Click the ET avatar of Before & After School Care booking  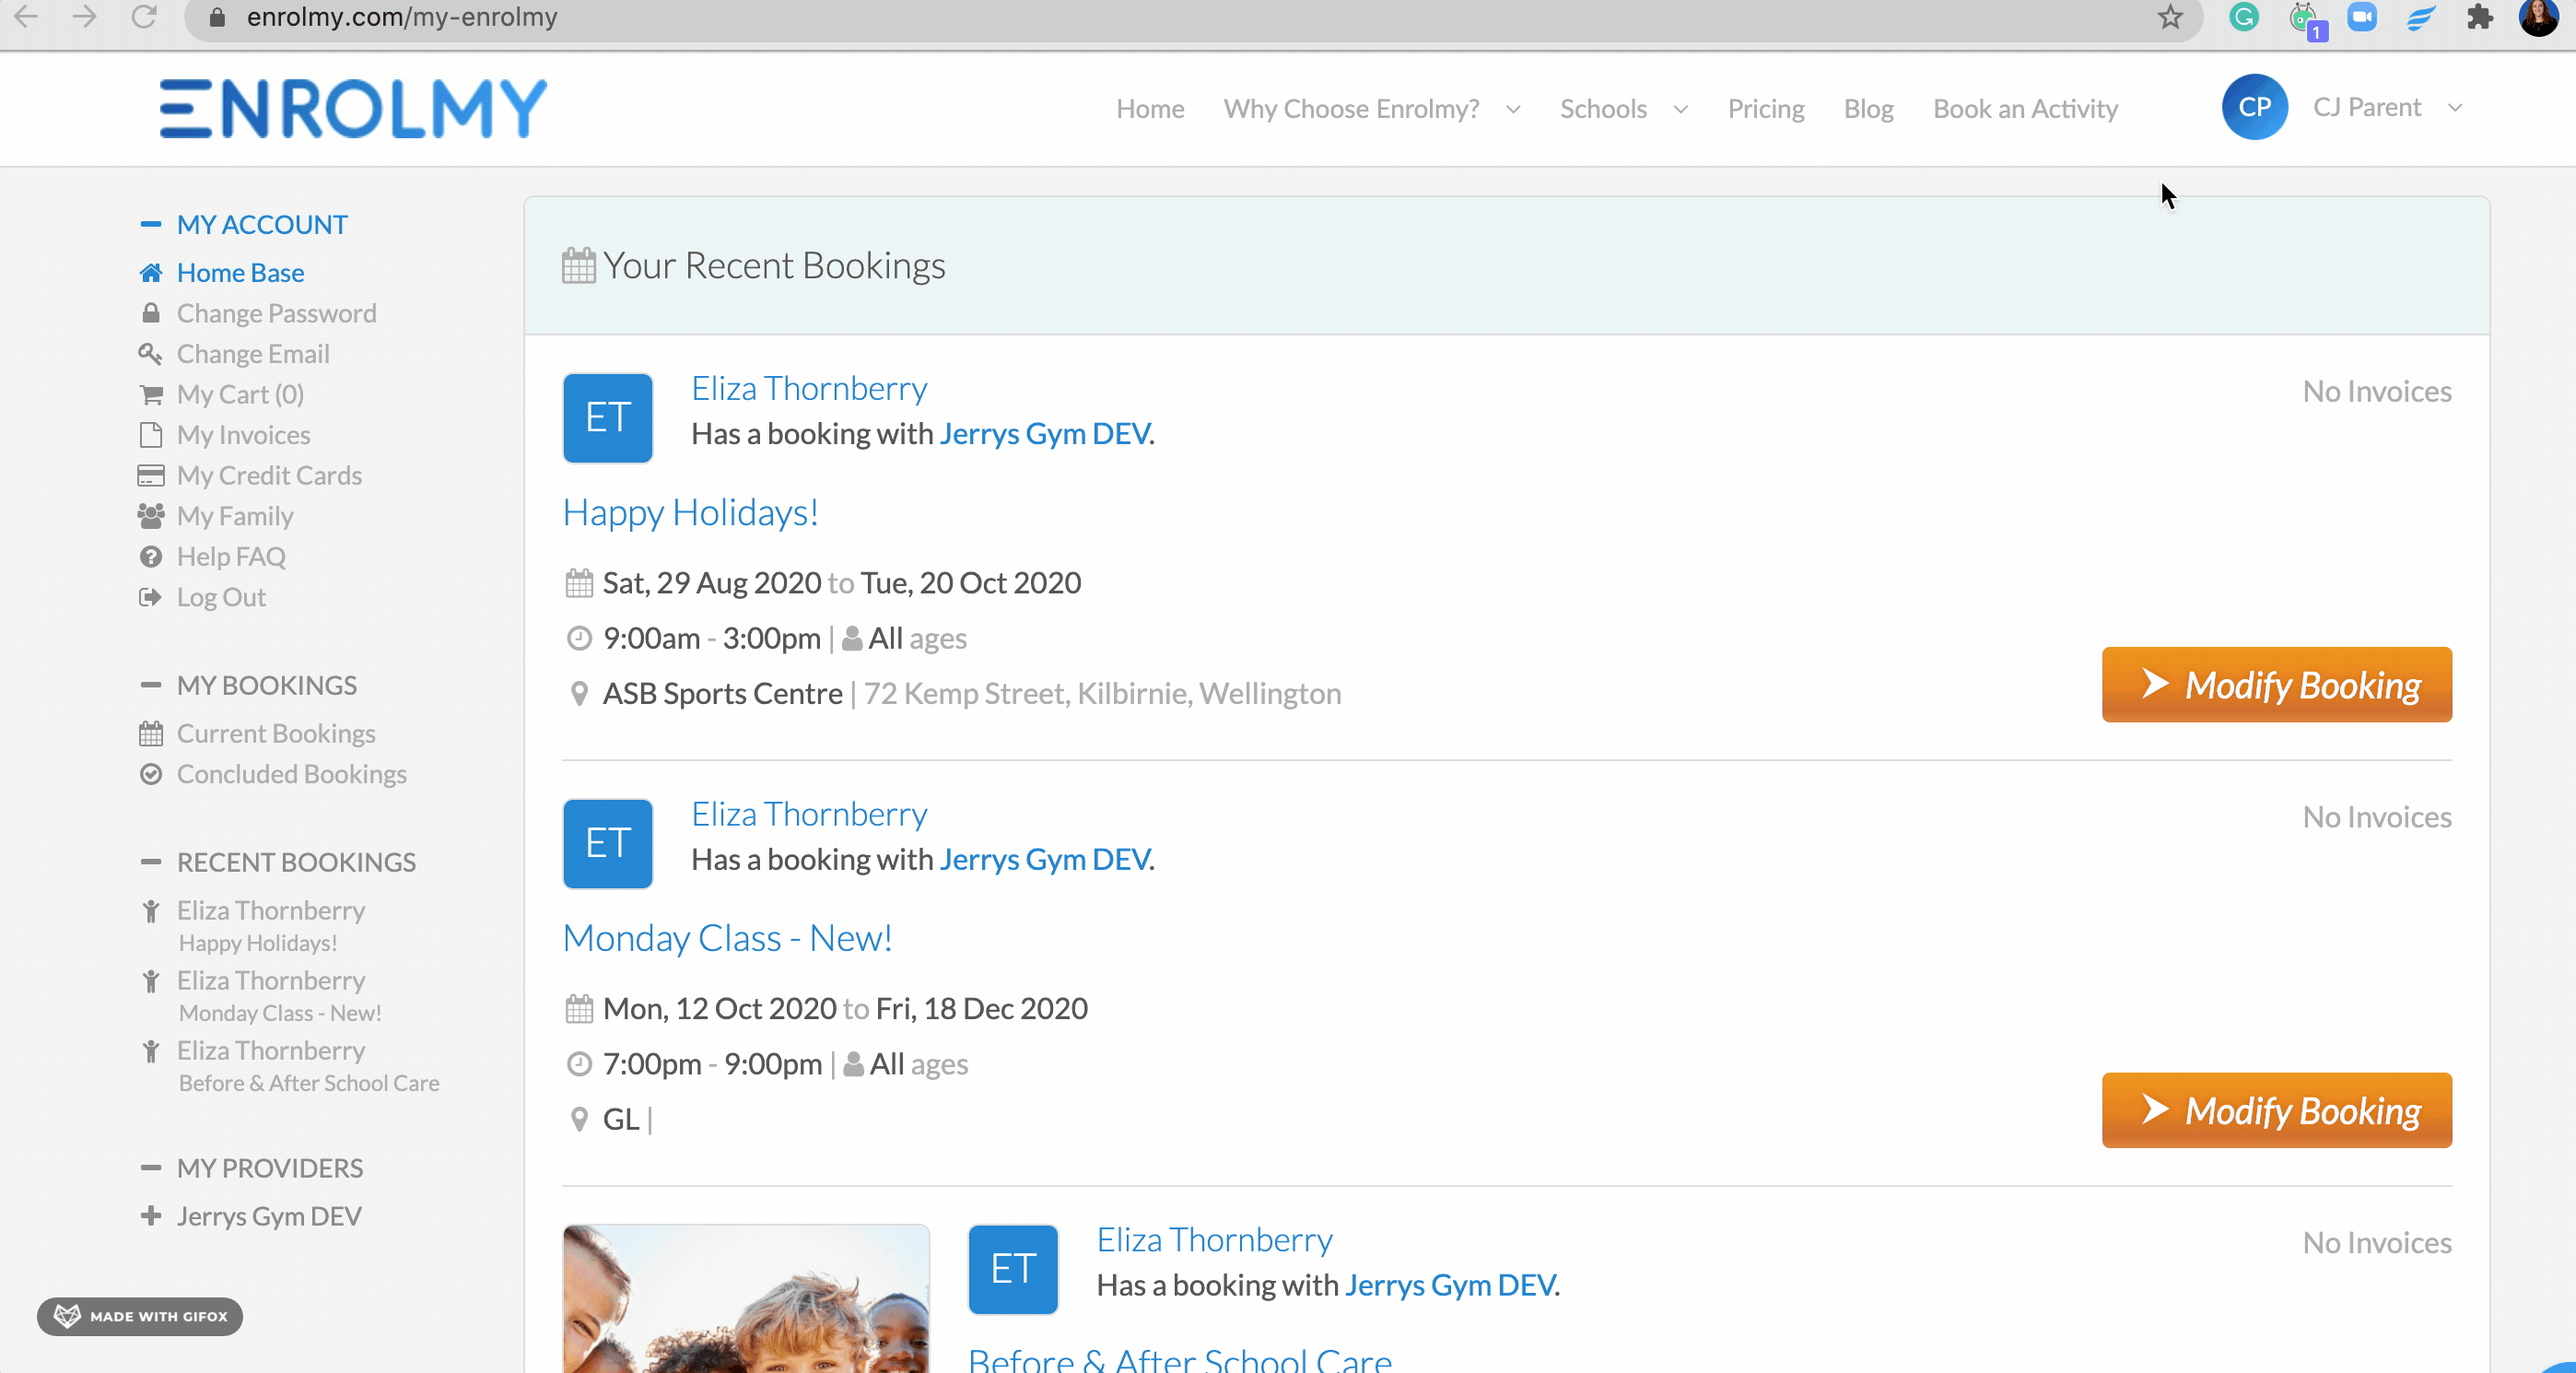[x=1012, y=1269]
